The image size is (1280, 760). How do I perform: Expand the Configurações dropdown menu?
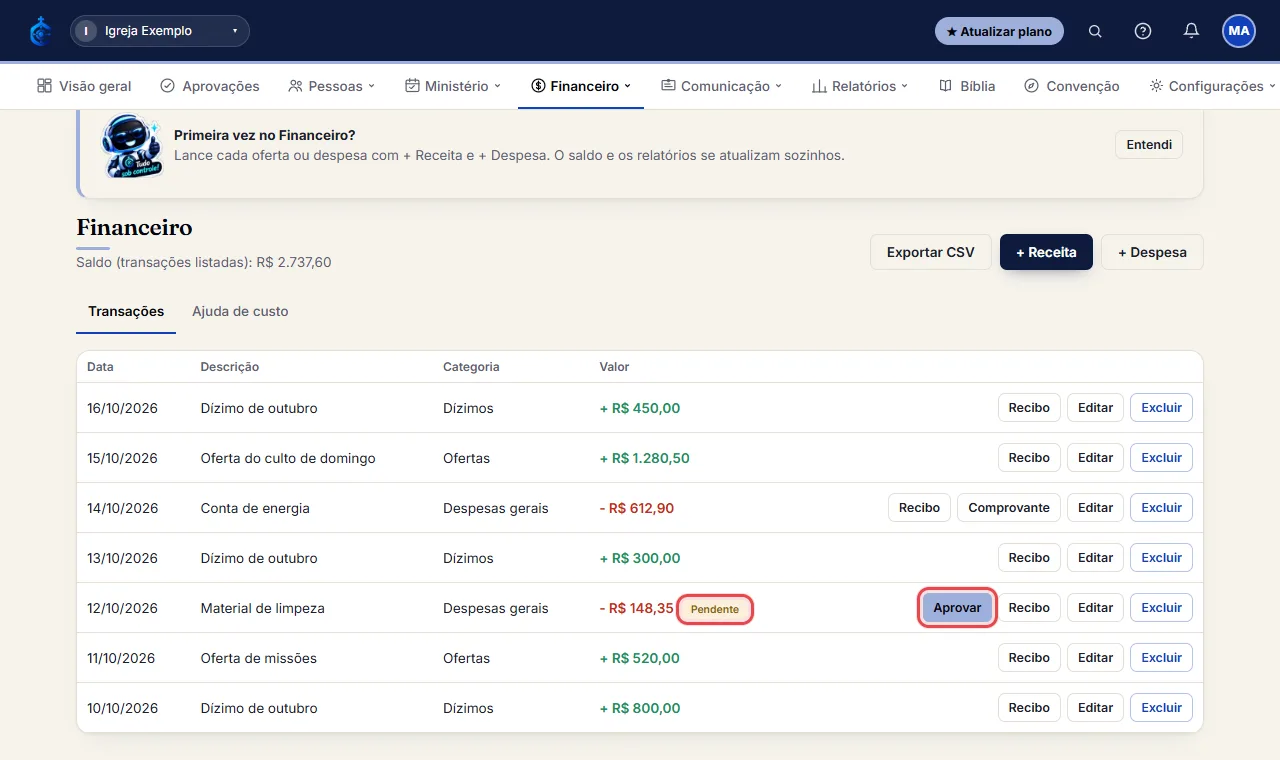tap(1212, 86)
